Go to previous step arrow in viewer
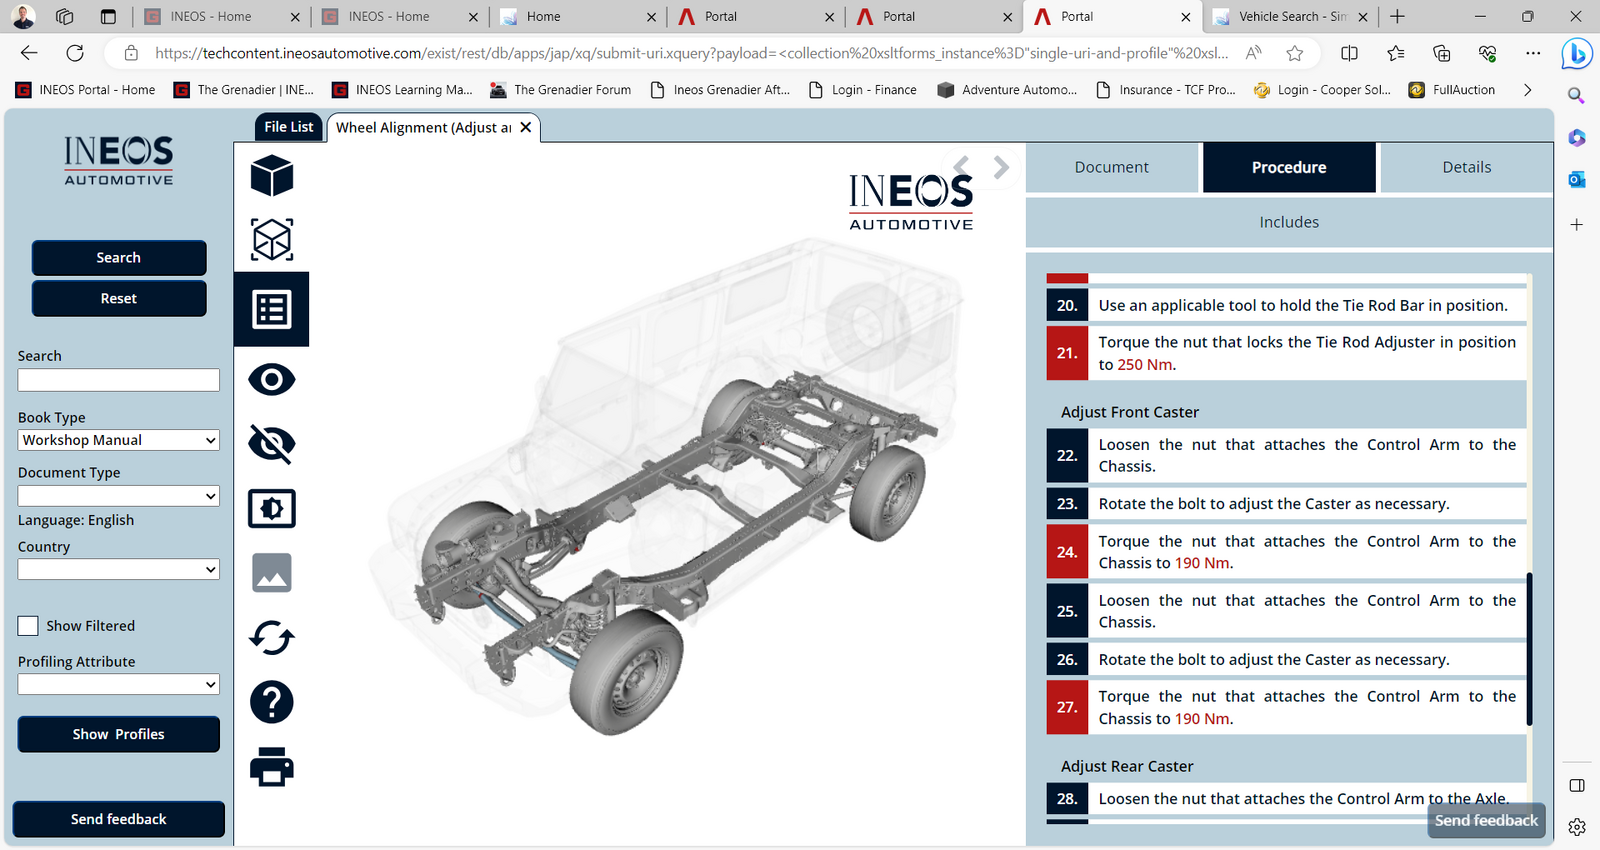 (961, 167)
